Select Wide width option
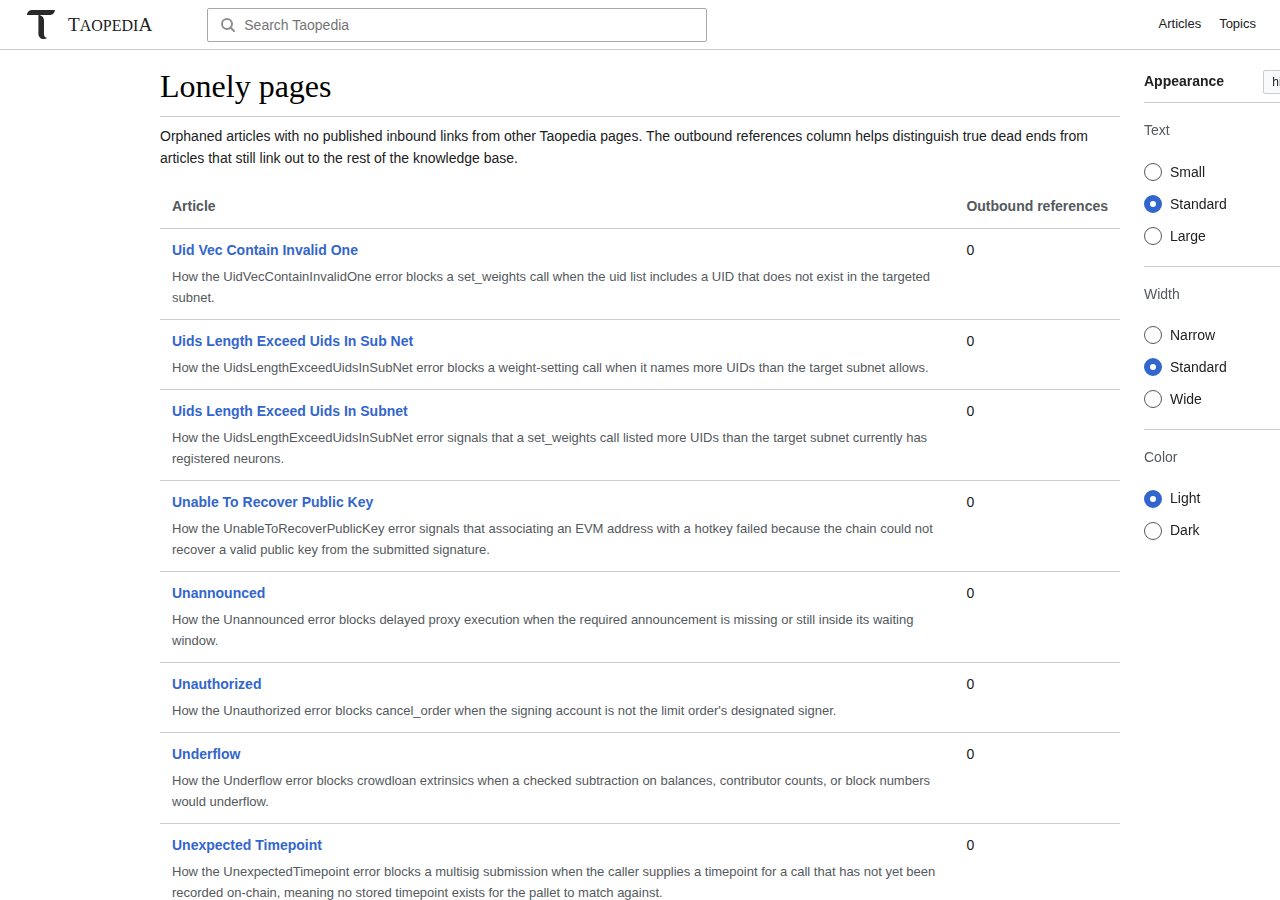This screenshot has width=1280, height=900. pyautogui.click(x=1153, y=399)
